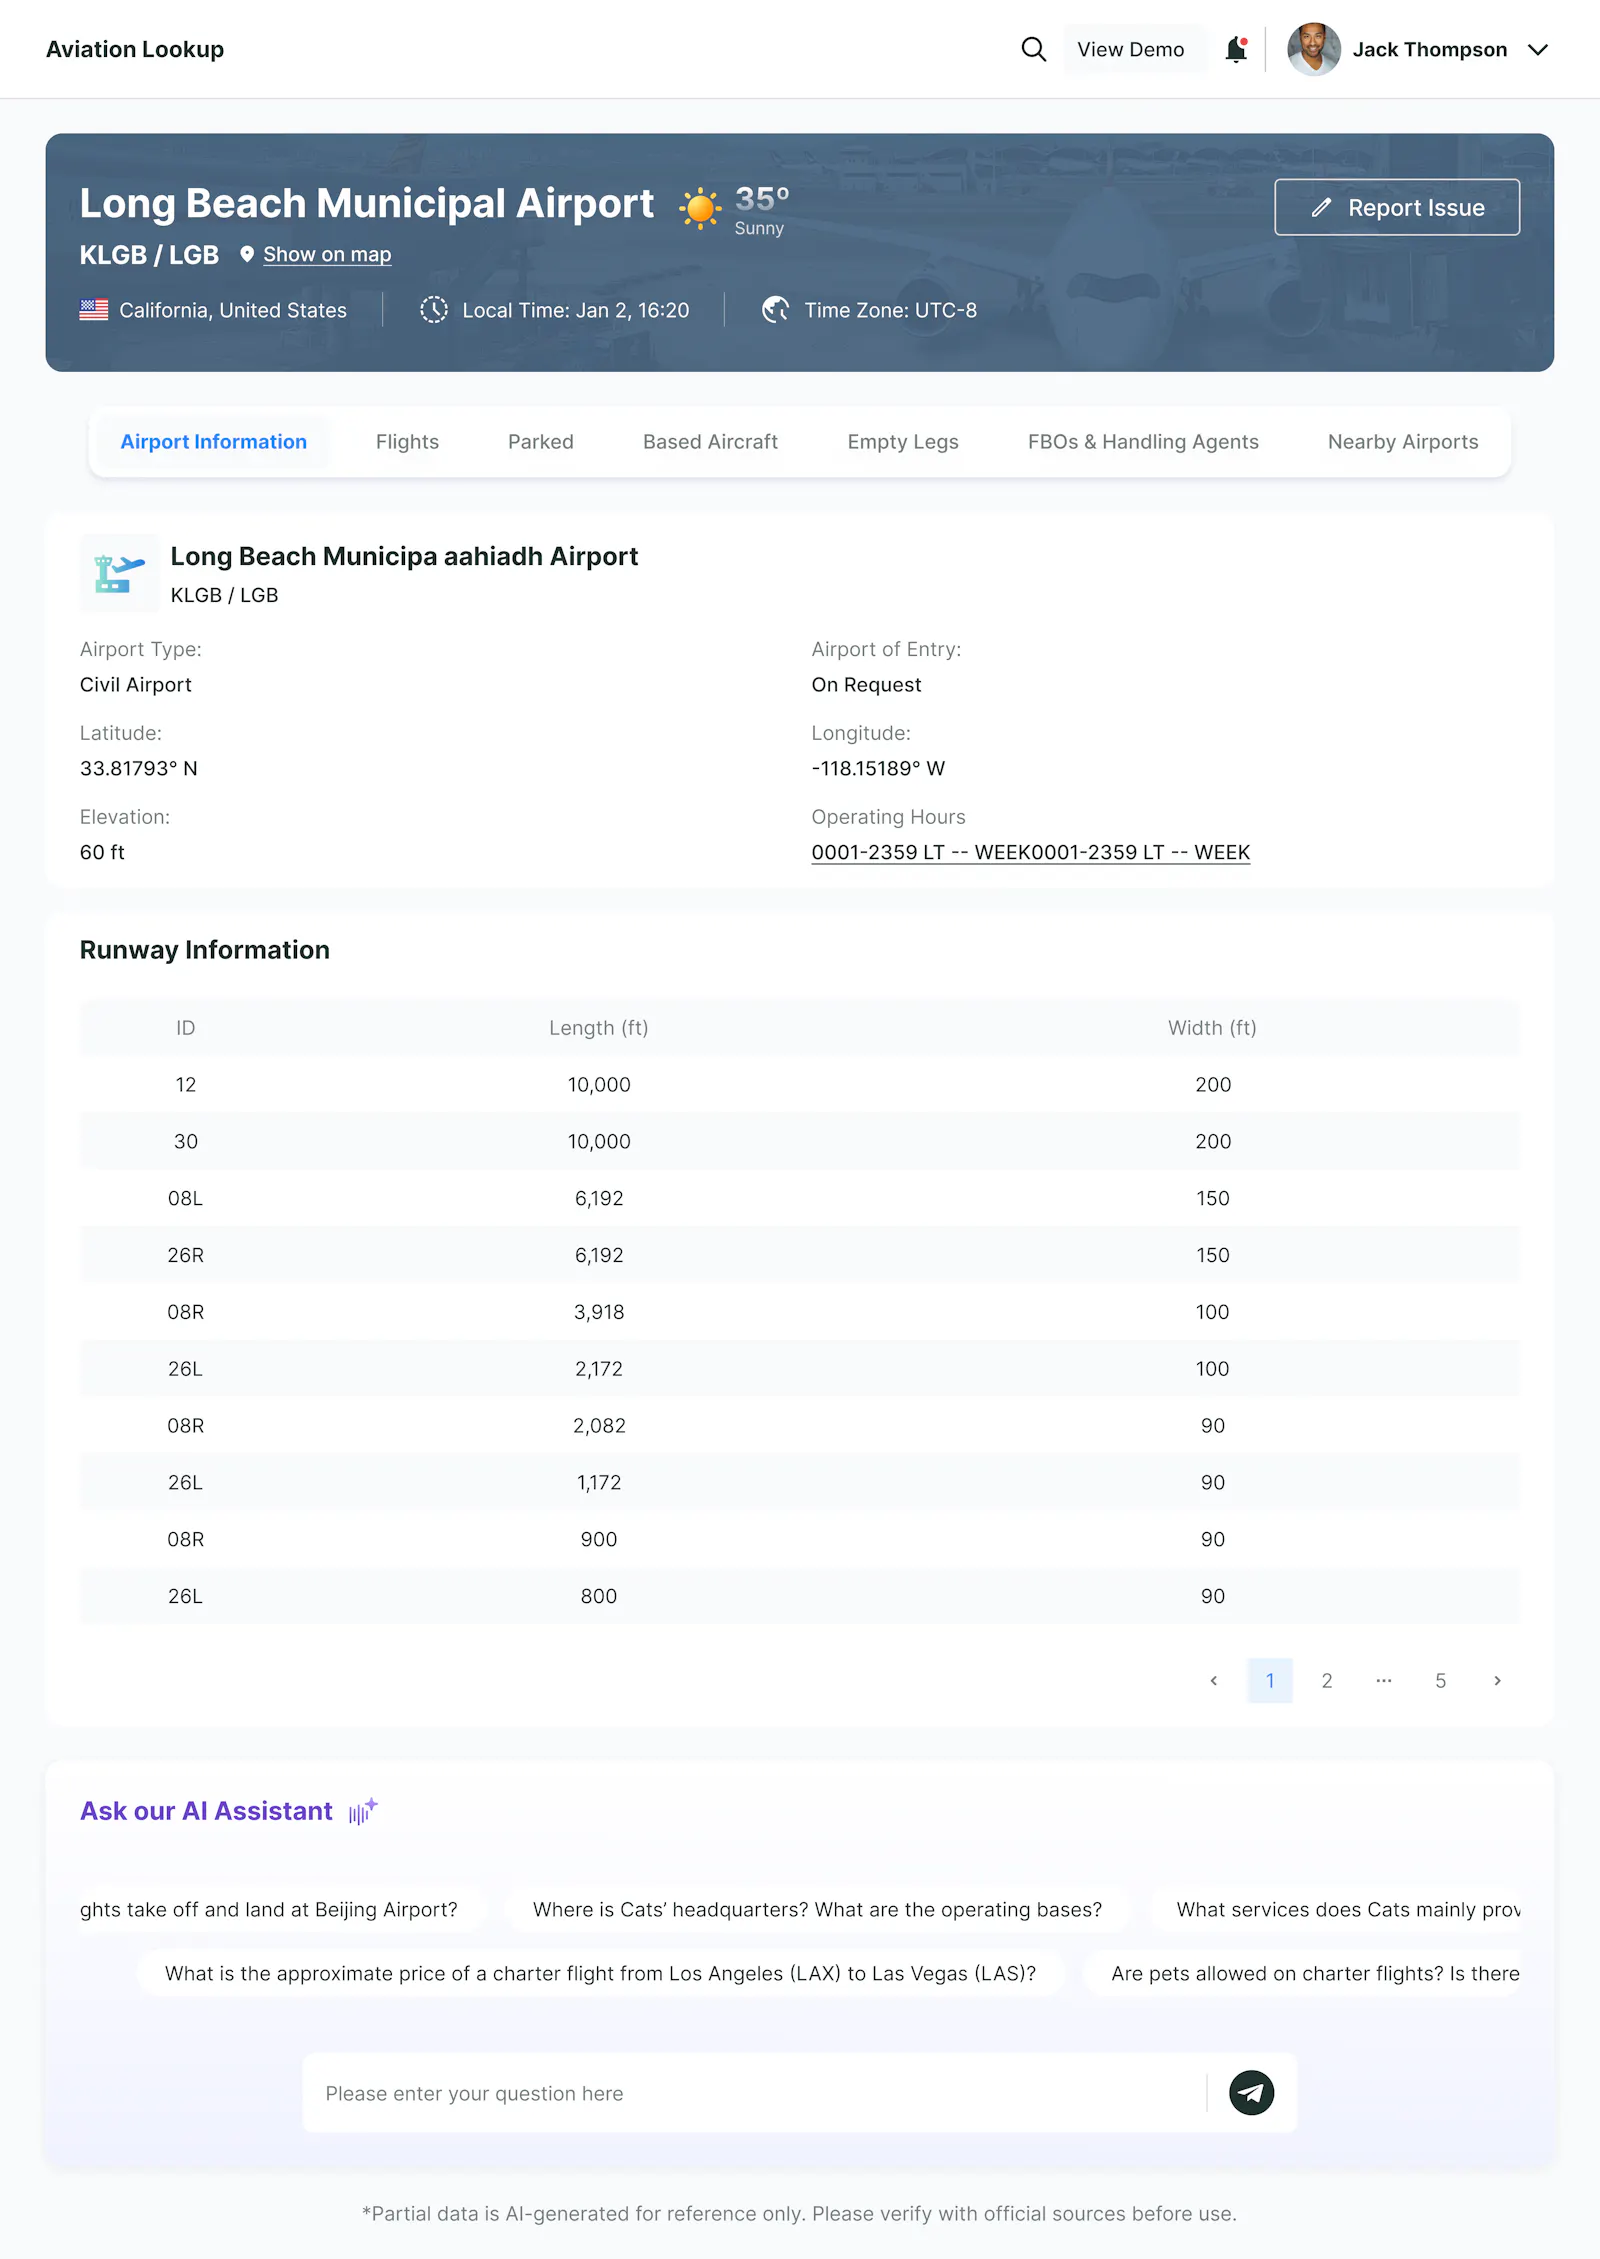
Task: Select the Cats services suggested question
Action: coord(1335,1910)
